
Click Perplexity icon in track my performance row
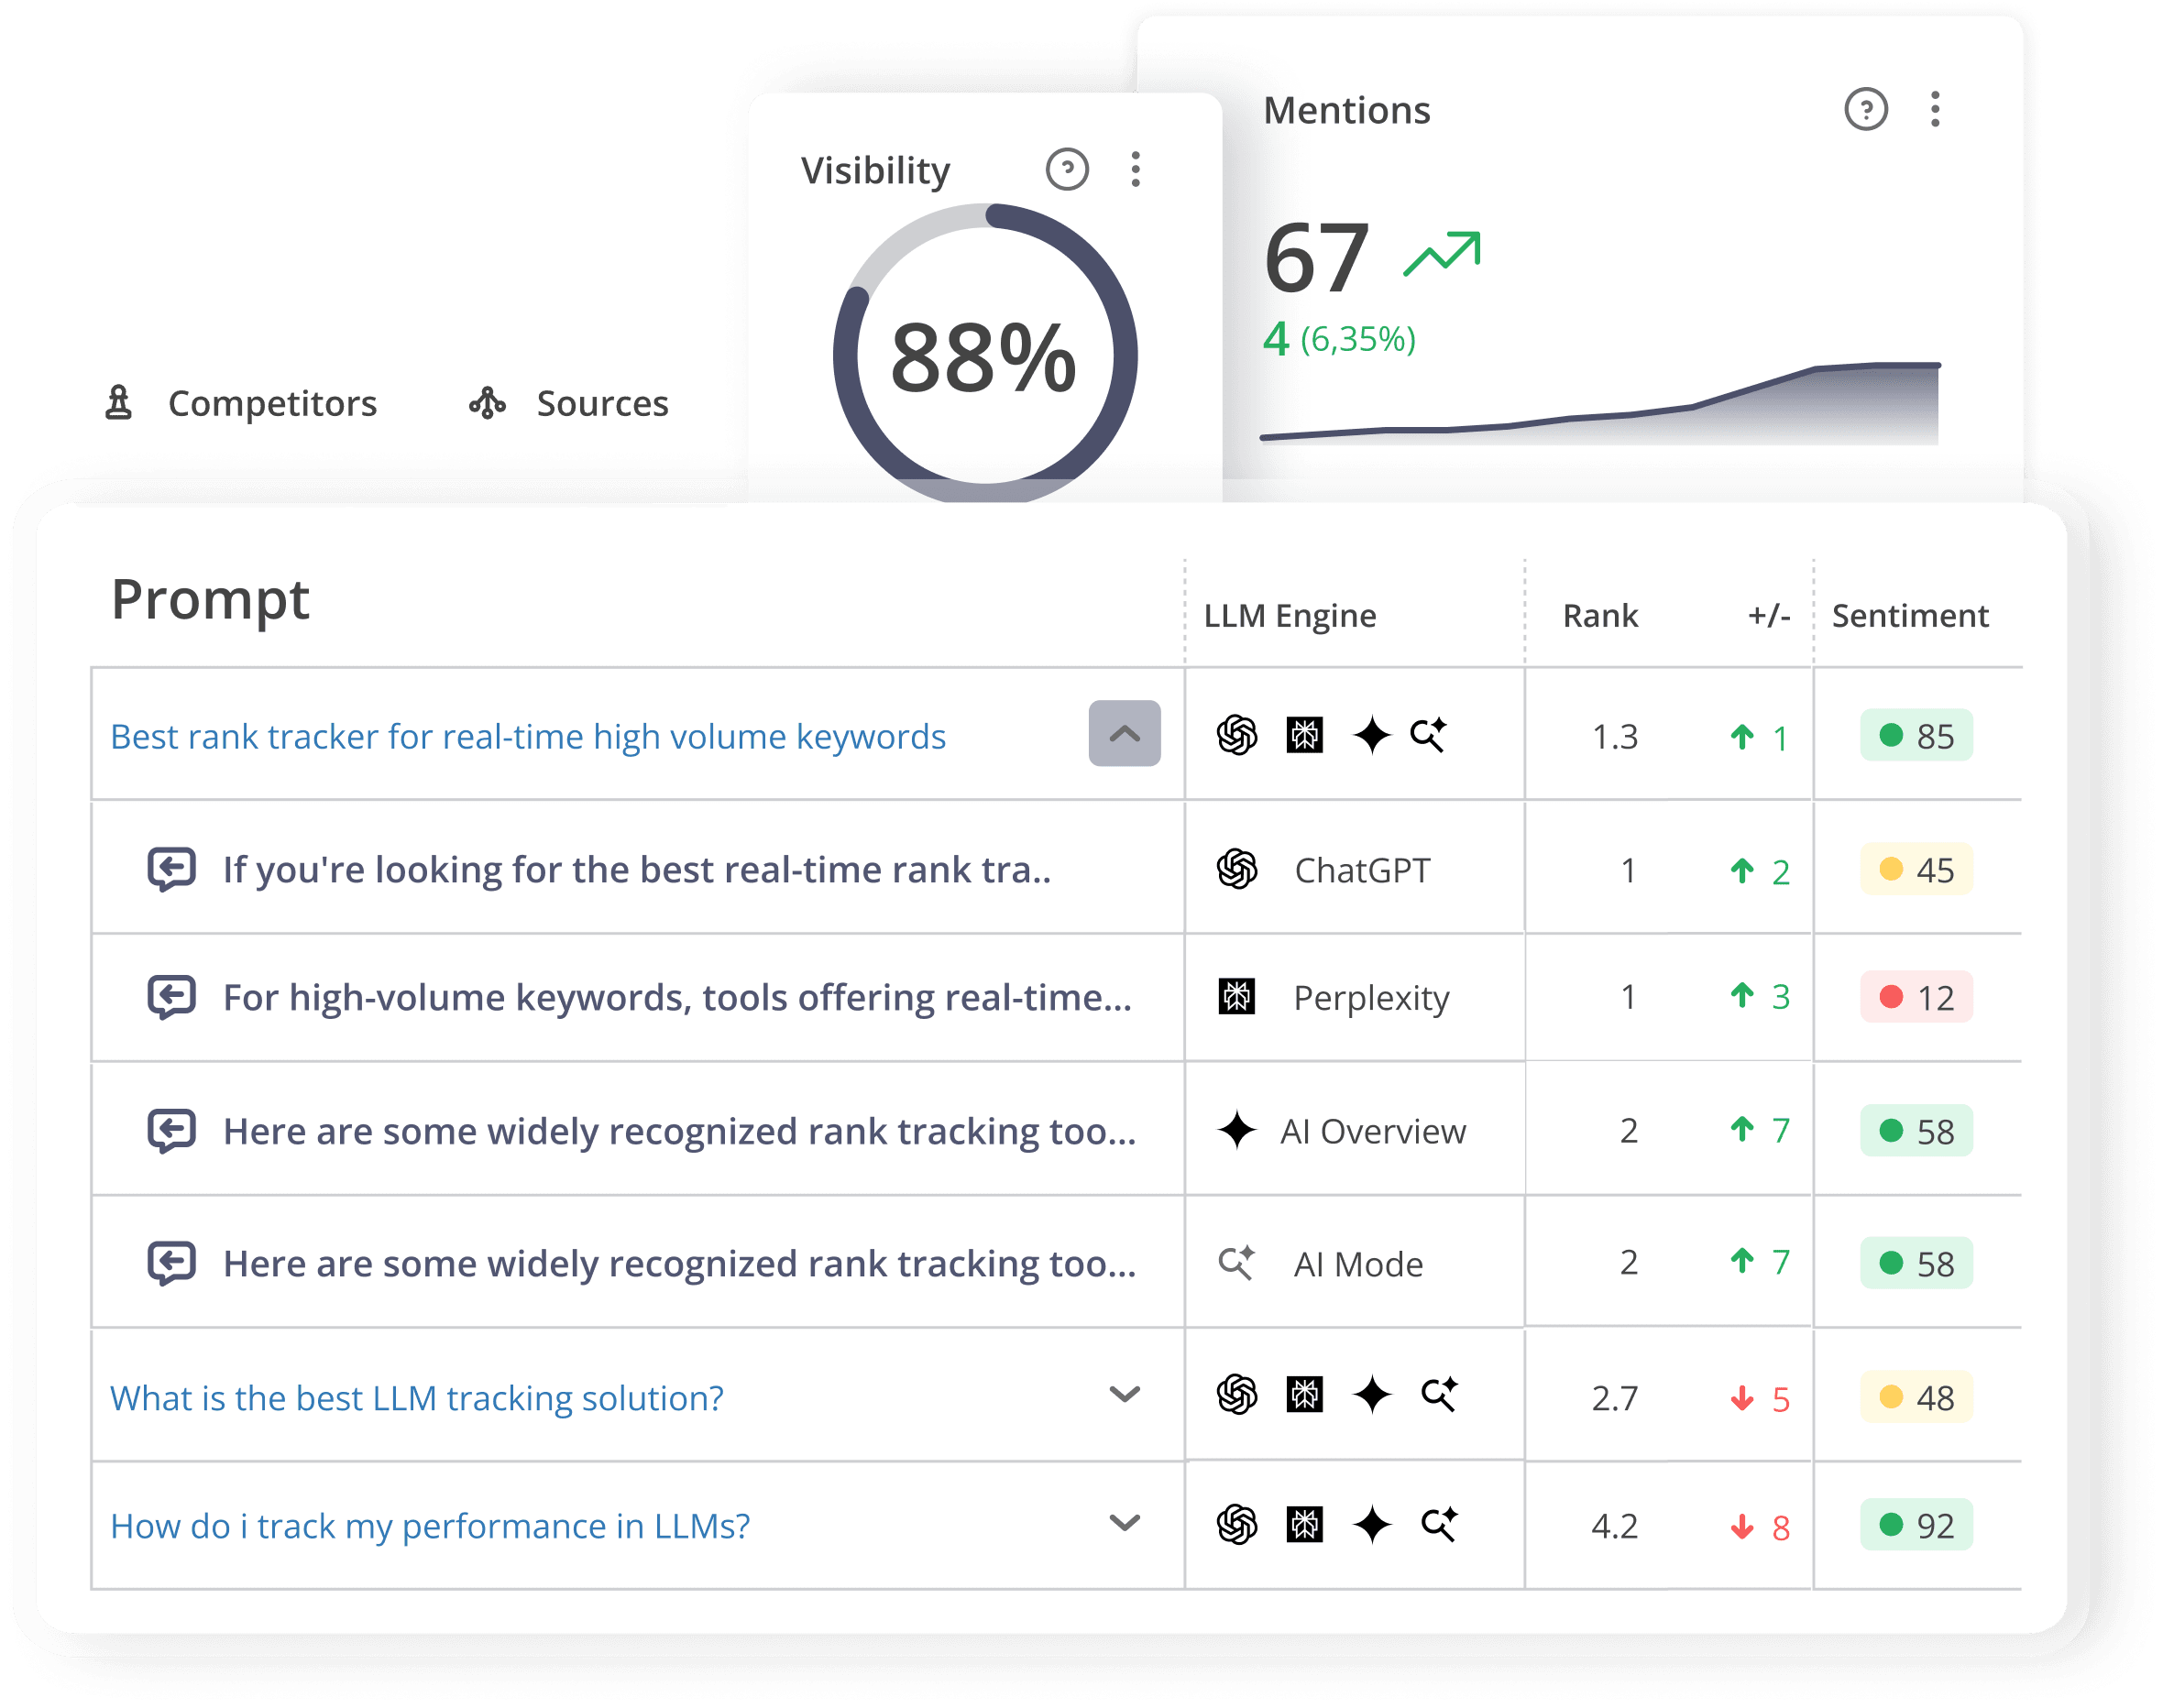pos(1304,1524)
